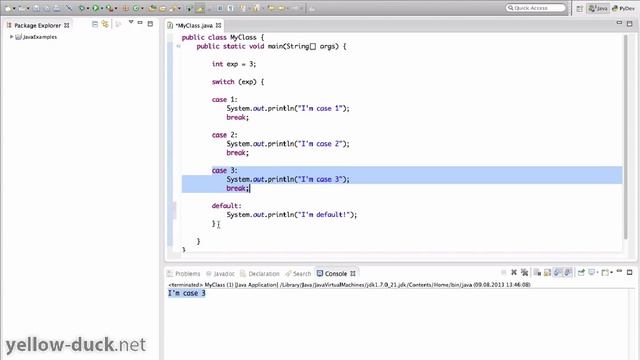Close the Console view tab
640x360 pixels.
click(x=353, y=273)
